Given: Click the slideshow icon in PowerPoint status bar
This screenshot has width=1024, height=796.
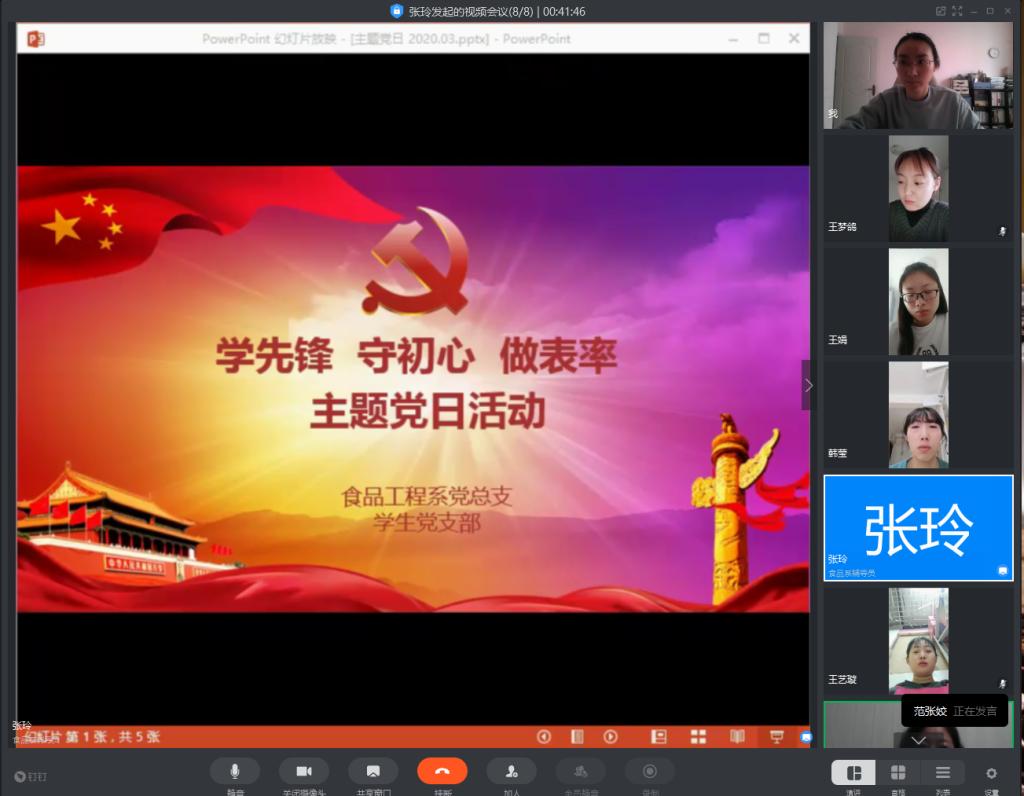Looking at the screenshot, I should [x=776, y=737].
